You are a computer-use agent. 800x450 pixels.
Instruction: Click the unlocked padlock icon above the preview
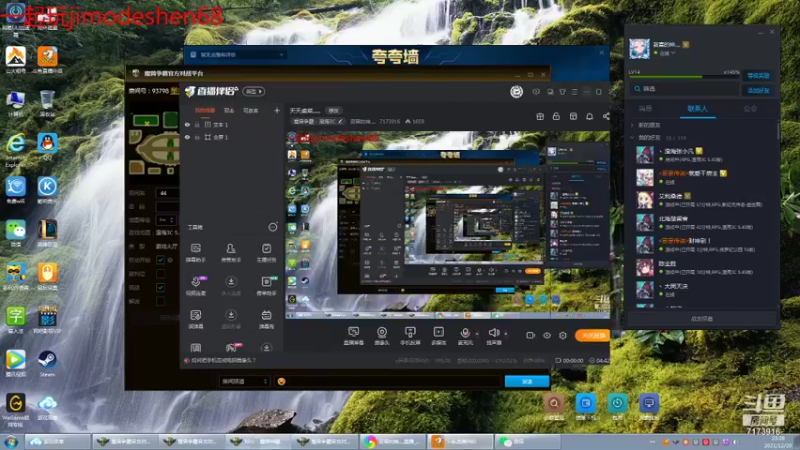tap(556, 117)
